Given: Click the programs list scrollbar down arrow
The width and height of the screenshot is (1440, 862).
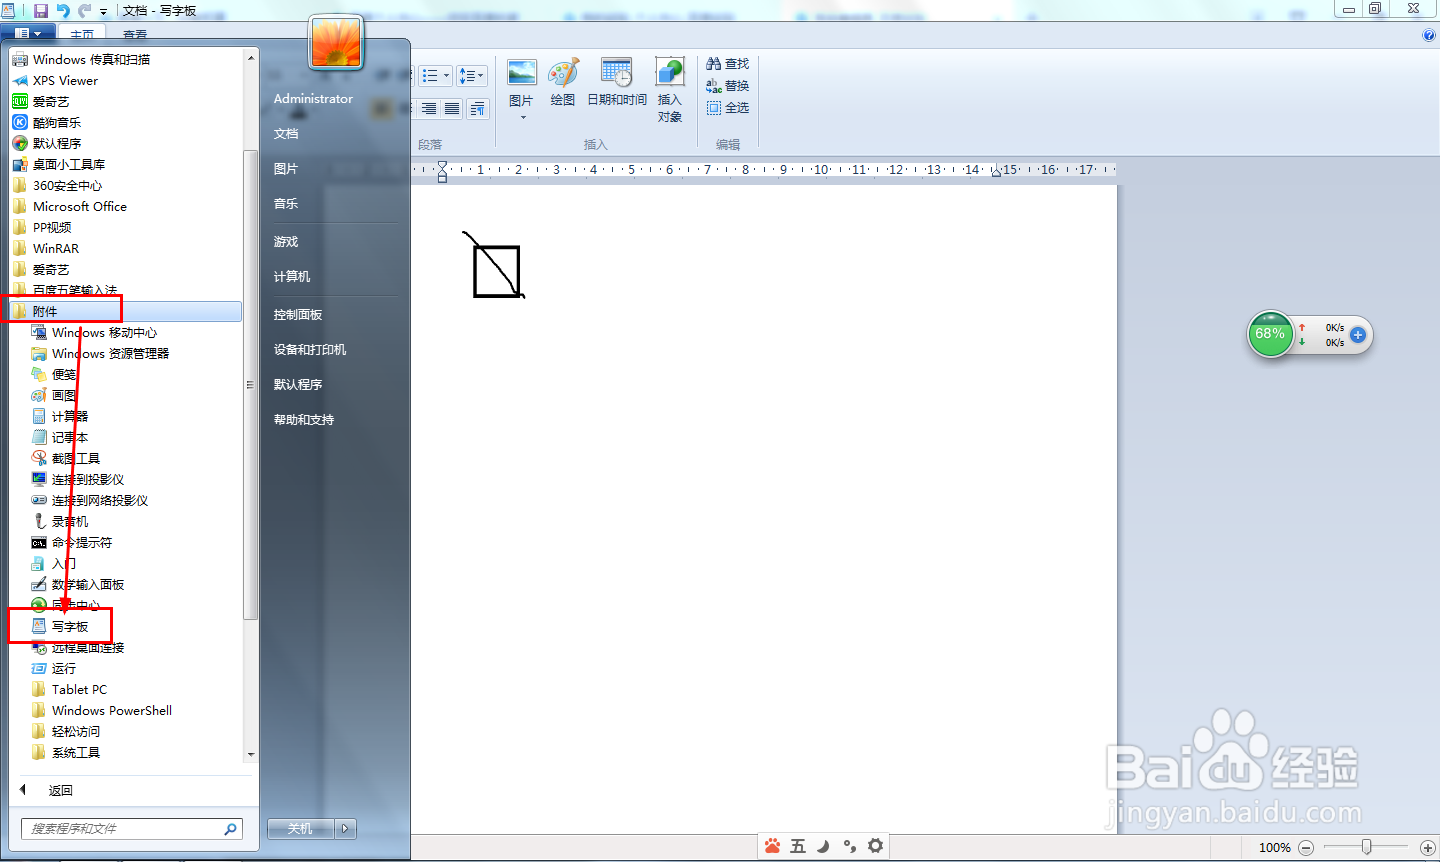Looking at the screenshot, I should [251, 755].
